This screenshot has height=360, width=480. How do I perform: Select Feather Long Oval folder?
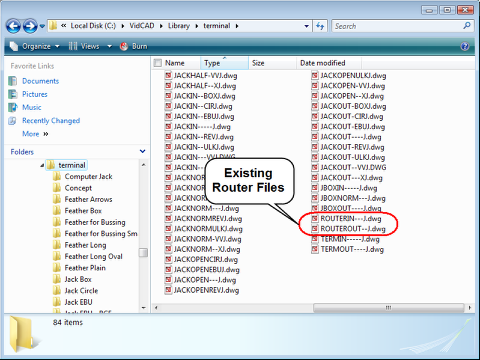click(x=93, y=256)
